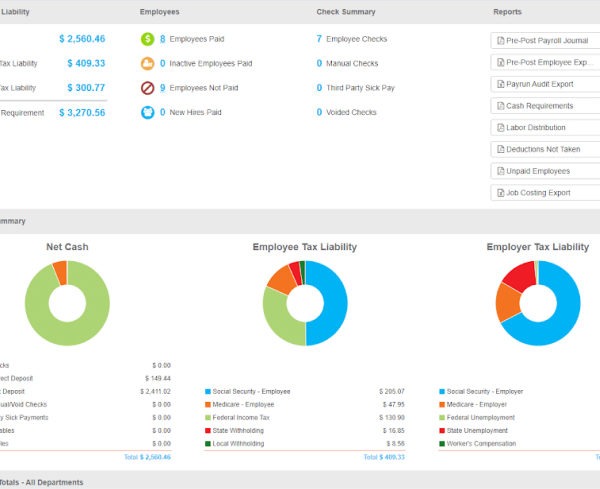Click the $ 409.33 tax liability amount
The height and width of the screenshot is (489, 600).
tap(86, 64)
